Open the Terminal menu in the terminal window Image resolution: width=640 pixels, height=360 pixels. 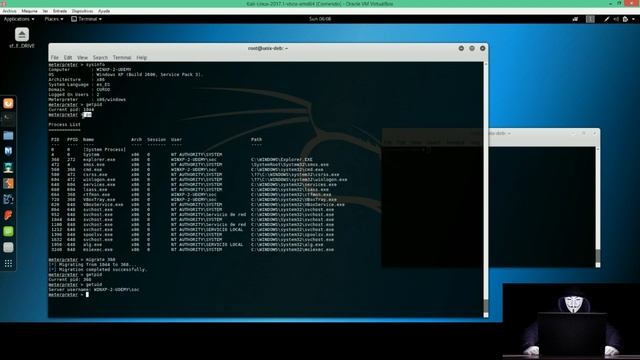click(x=122, y=58)
